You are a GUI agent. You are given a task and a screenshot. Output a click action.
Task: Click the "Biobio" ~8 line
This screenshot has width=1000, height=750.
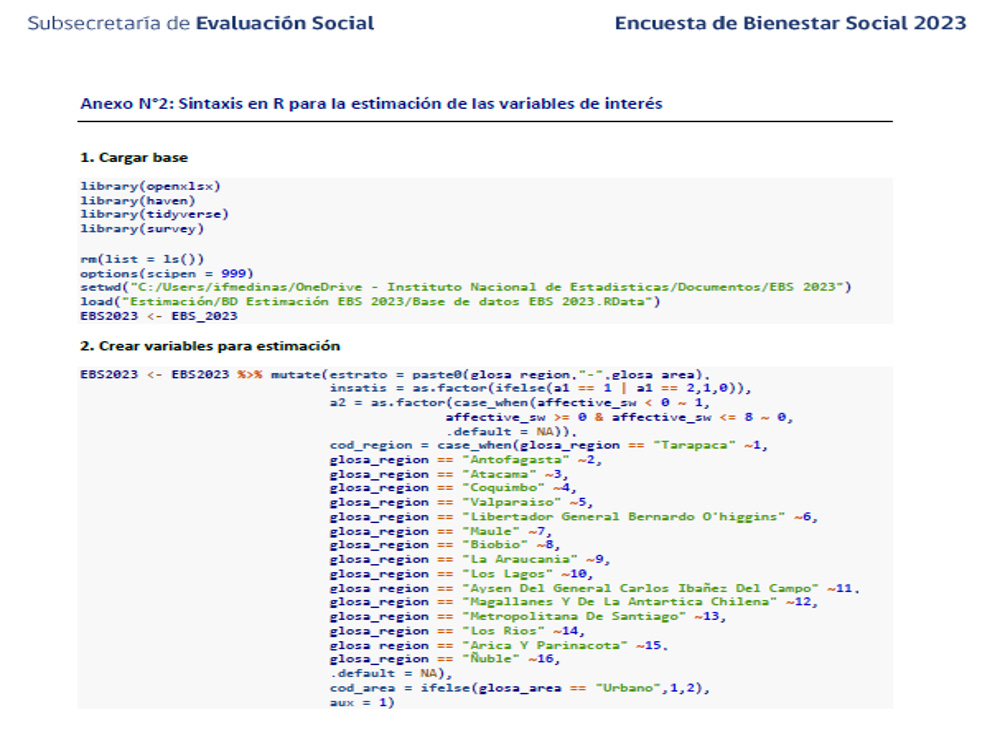coord(445,545)
